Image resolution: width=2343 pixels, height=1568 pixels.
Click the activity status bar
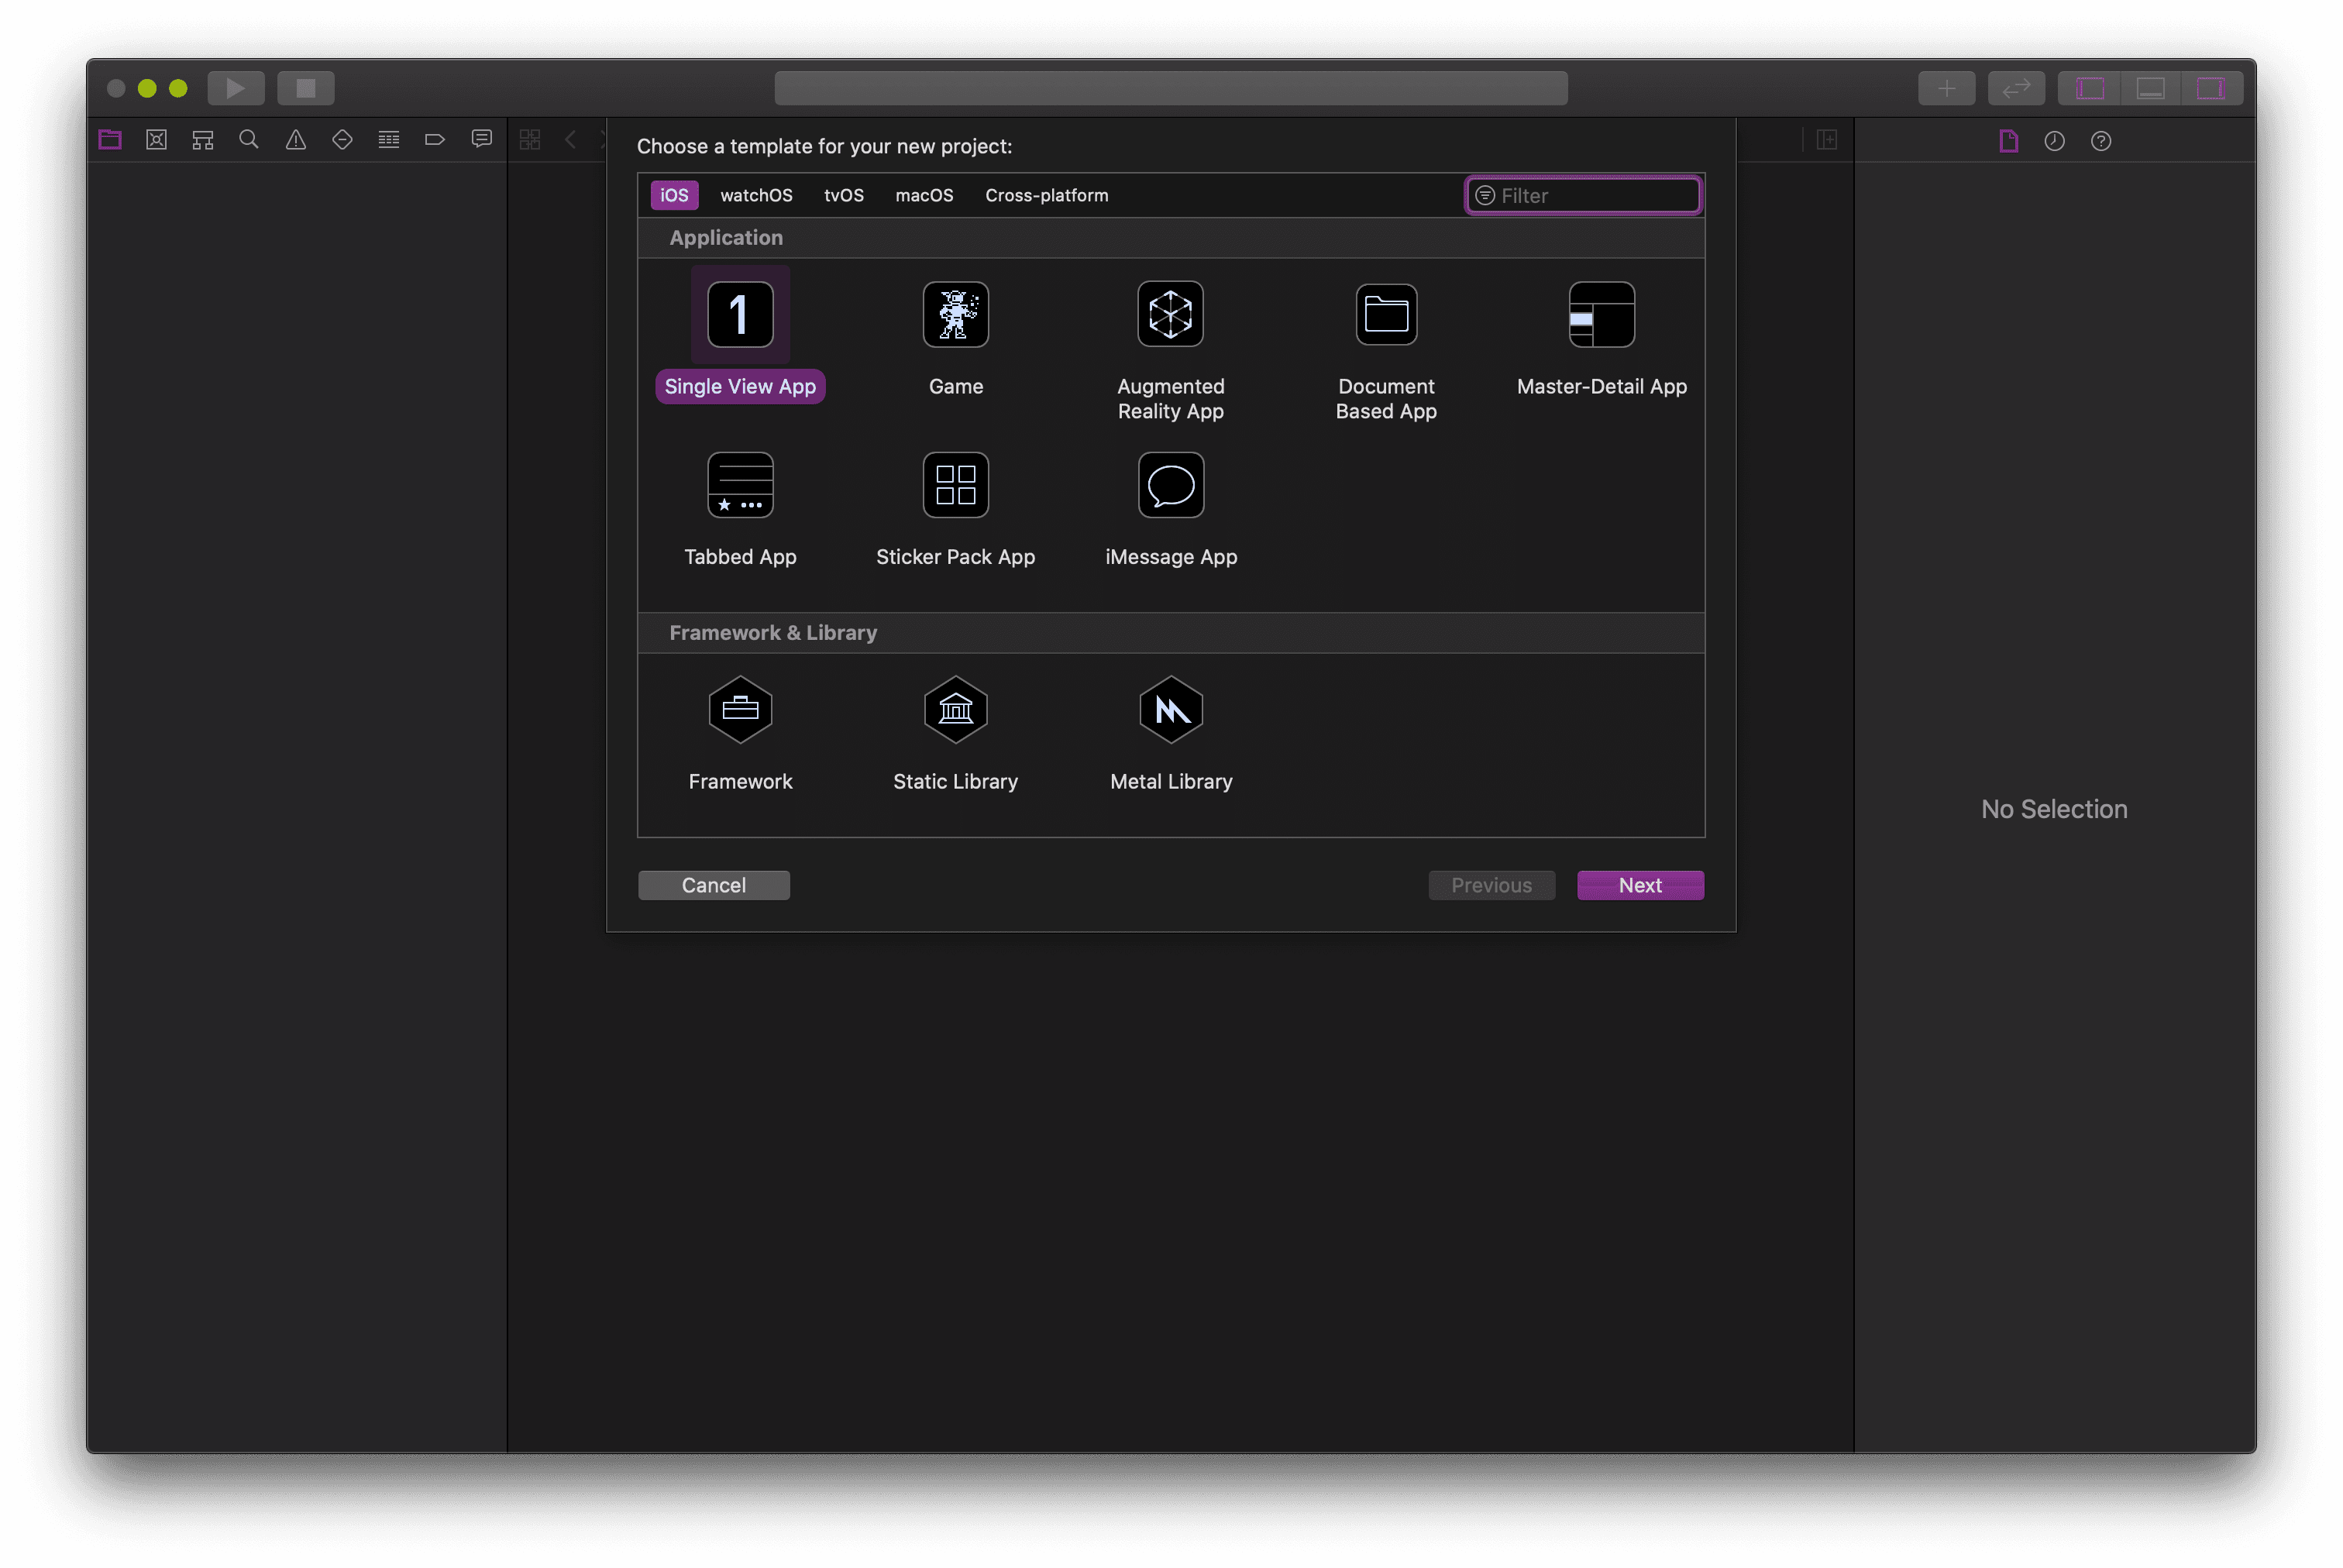tap(1171, 88)
